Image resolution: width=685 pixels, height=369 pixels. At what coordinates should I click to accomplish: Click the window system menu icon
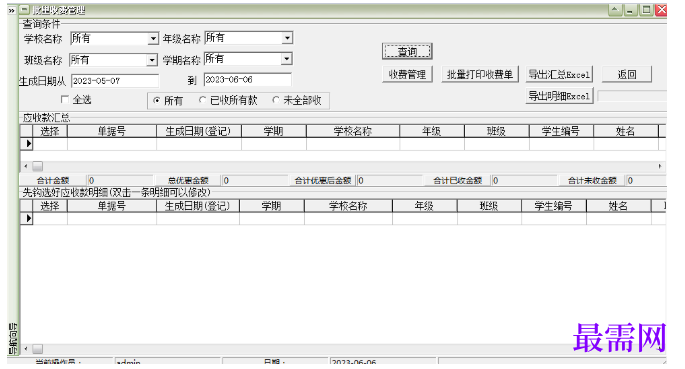(x=25, y=10)
